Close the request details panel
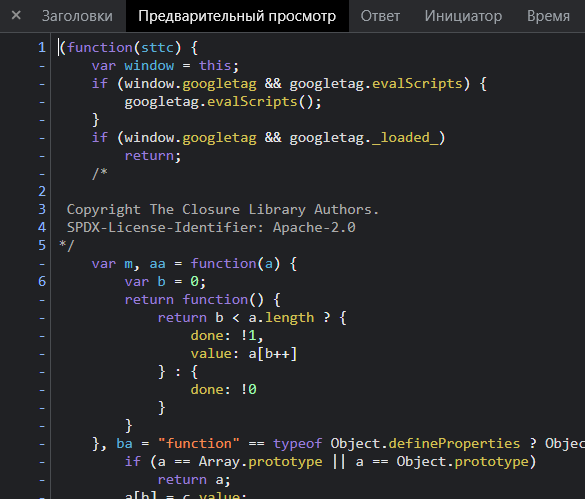The width and height of the screenshot is (585, 499). (16, 16)
